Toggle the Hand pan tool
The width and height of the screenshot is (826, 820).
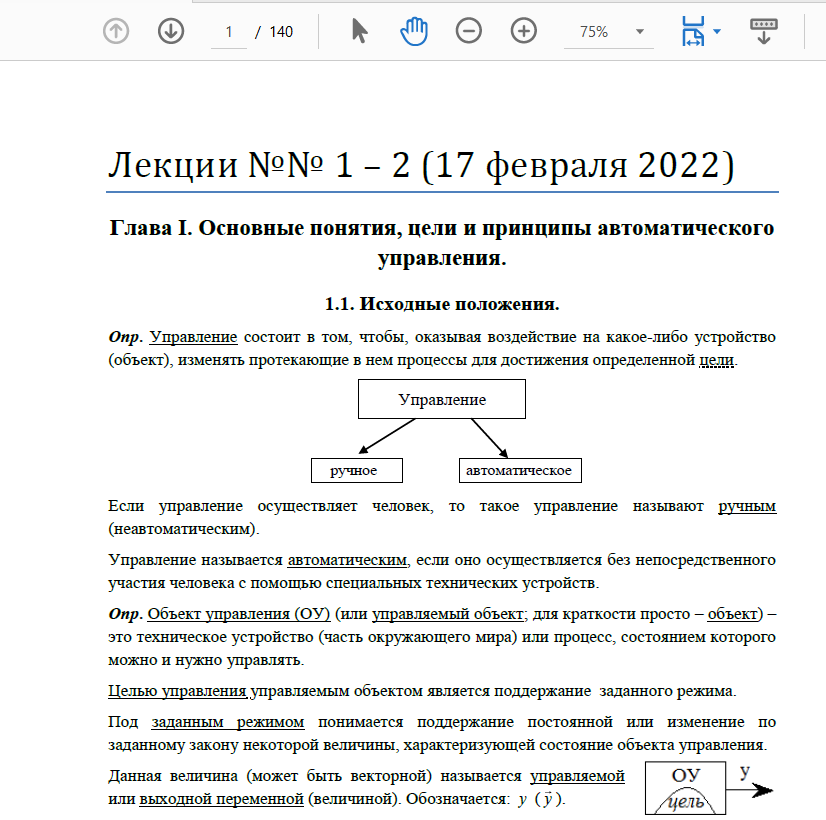[x=414, y=31]
